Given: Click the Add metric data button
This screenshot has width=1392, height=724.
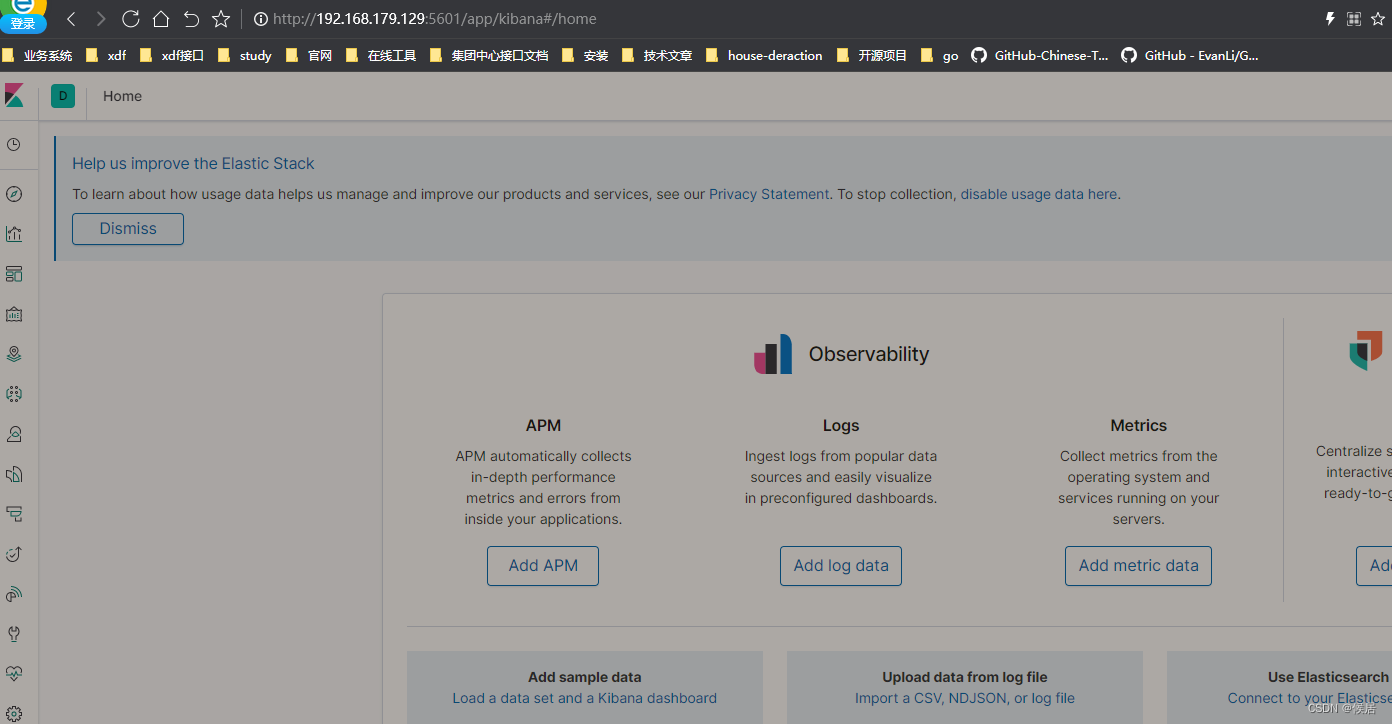Looking at the screenshot, I should 1138,565.
